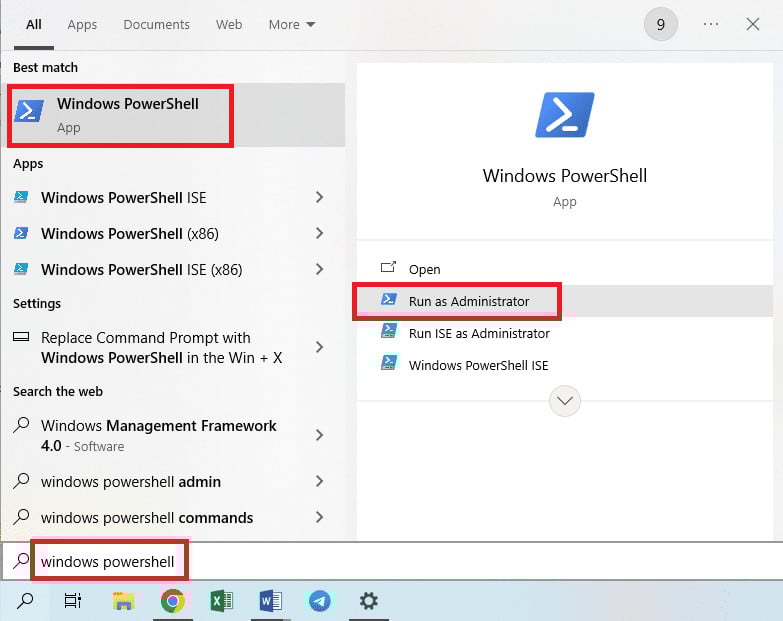The image size is (783, 621).
Task: Click search icon beside windows powershell admin
Action: pyautogui.click(x=21, y=480)
